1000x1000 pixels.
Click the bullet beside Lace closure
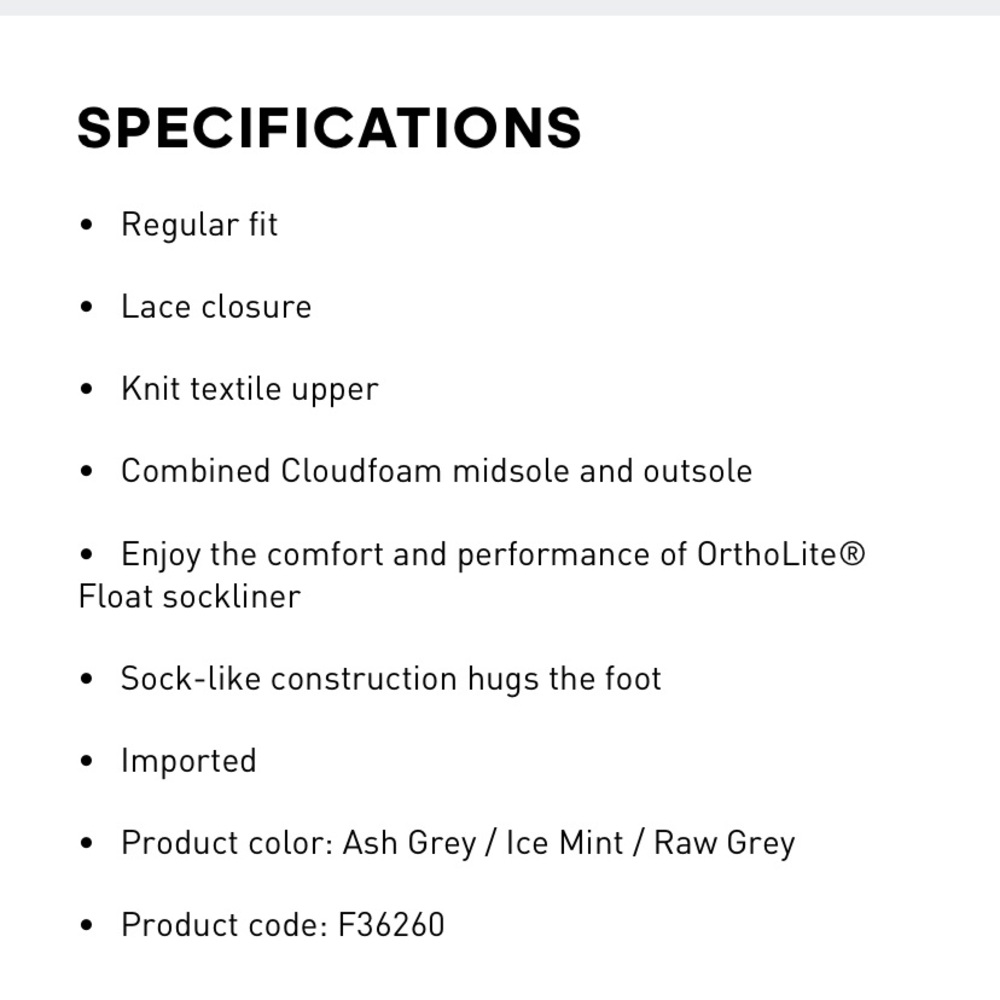coord(87,307)
